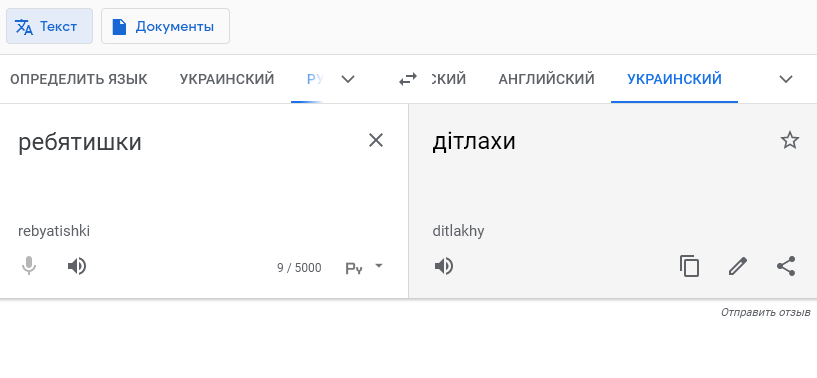Click the microphone voice input icon

click(29, 266)
